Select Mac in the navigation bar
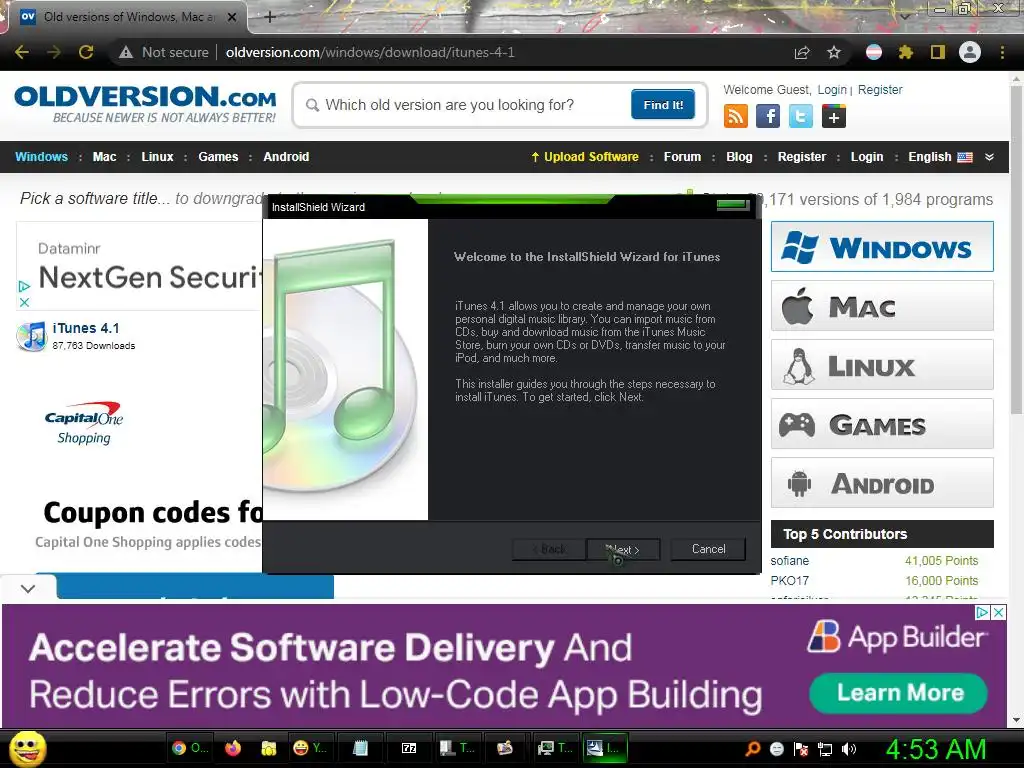Viewport: 1024px width, 768px height. click(x=104, y=157)
